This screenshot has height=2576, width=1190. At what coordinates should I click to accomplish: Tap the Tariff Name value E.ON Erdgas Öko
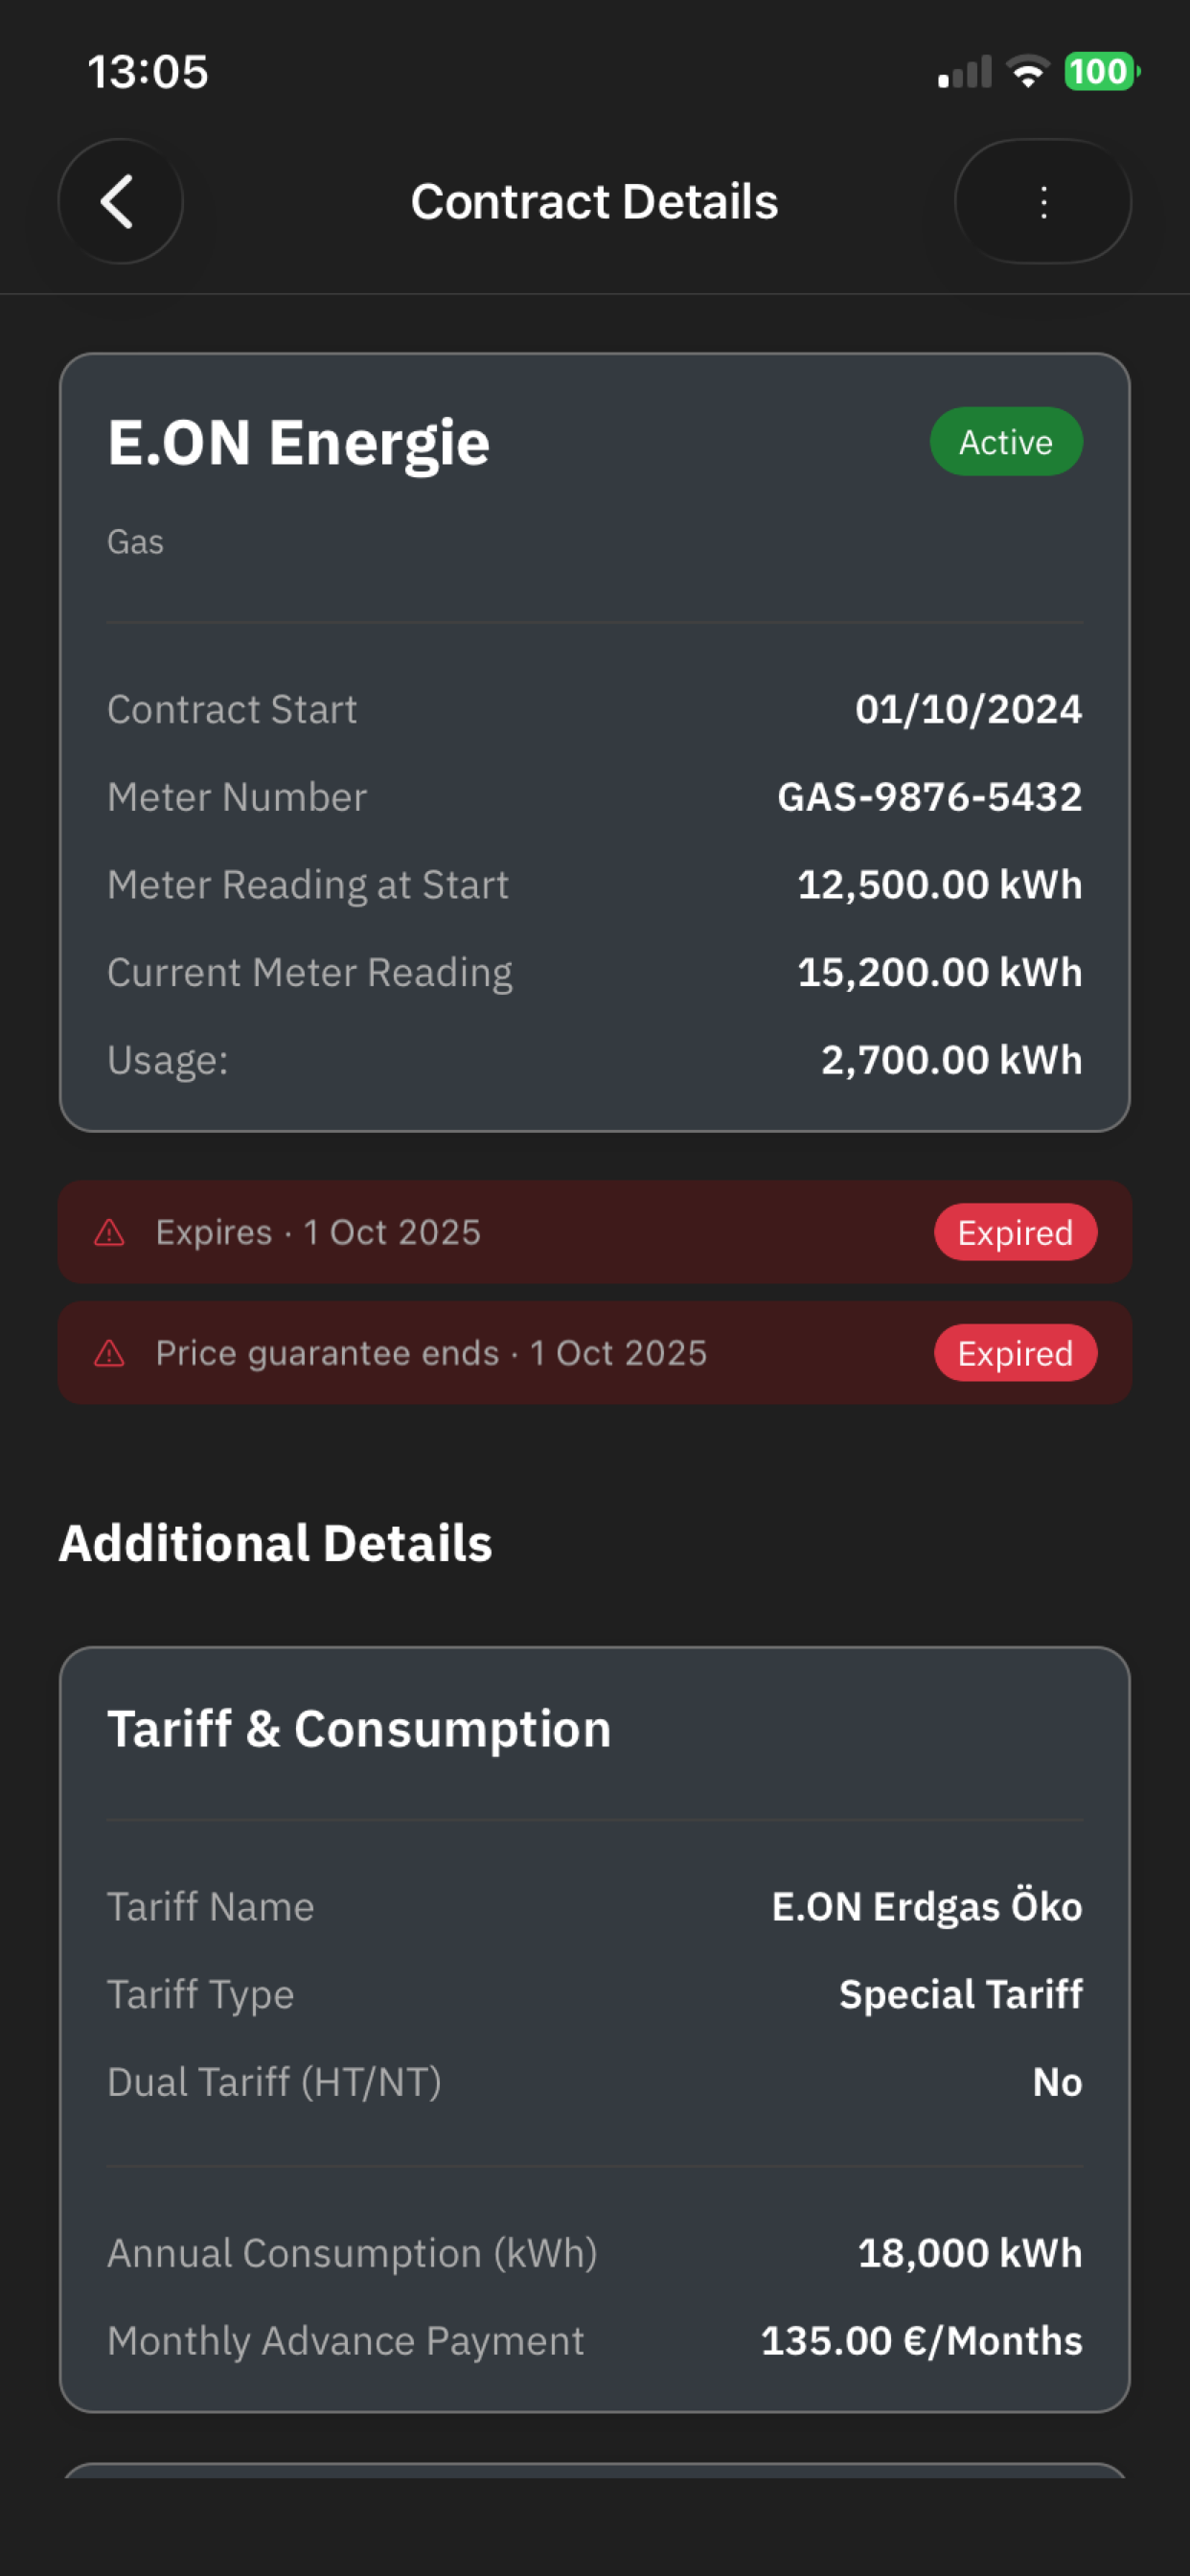(926, 1907)
